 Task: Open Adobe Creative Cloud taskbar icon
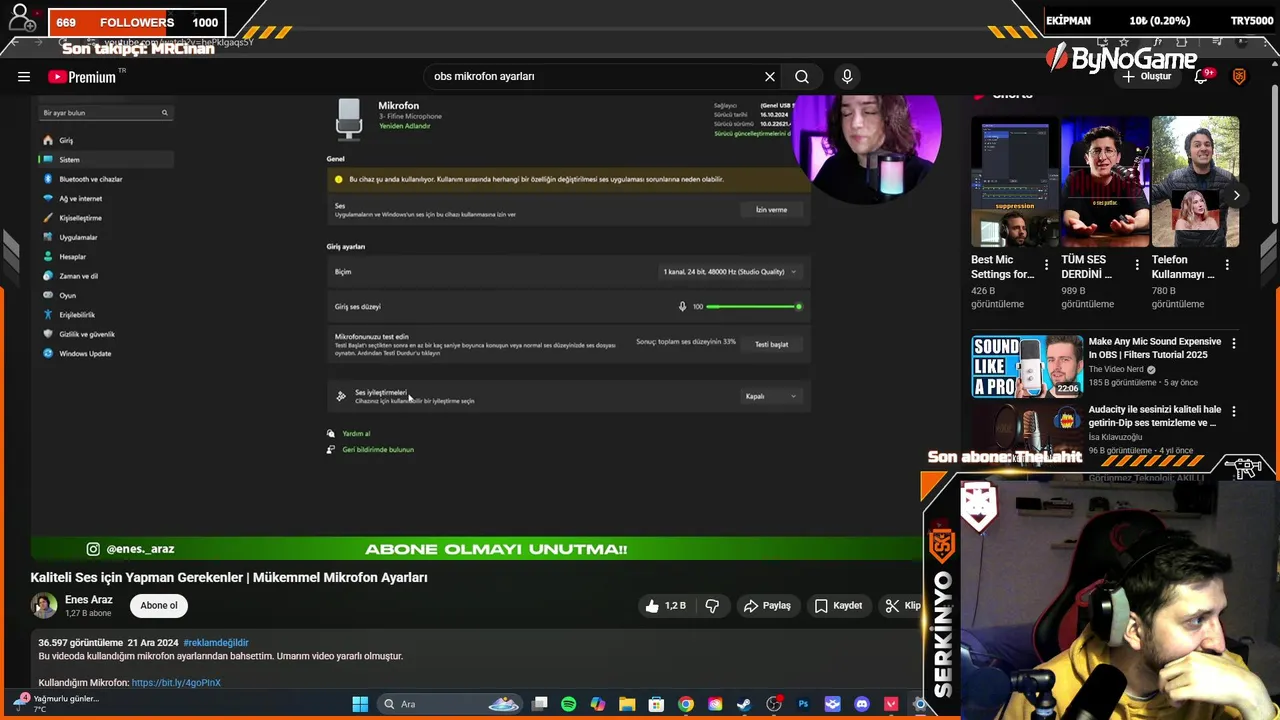(x=715, y=704)
